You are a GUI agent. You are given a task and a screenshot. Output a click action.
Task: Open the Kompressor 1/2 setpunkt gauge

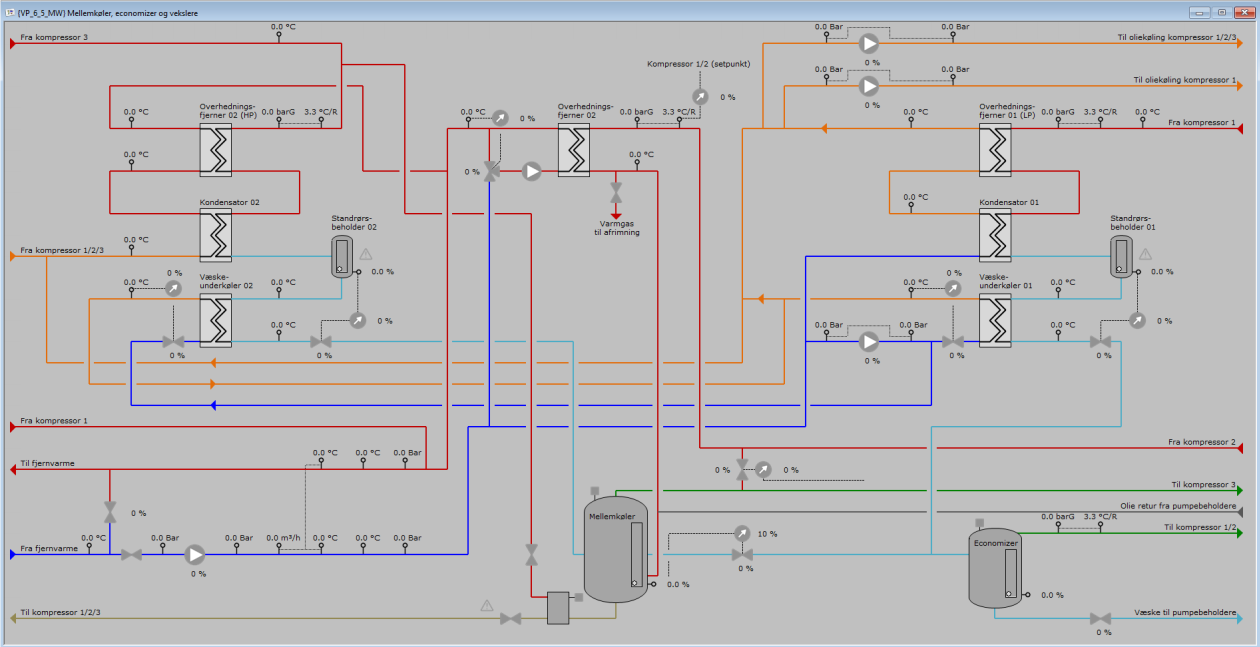[x=700, y=97]
